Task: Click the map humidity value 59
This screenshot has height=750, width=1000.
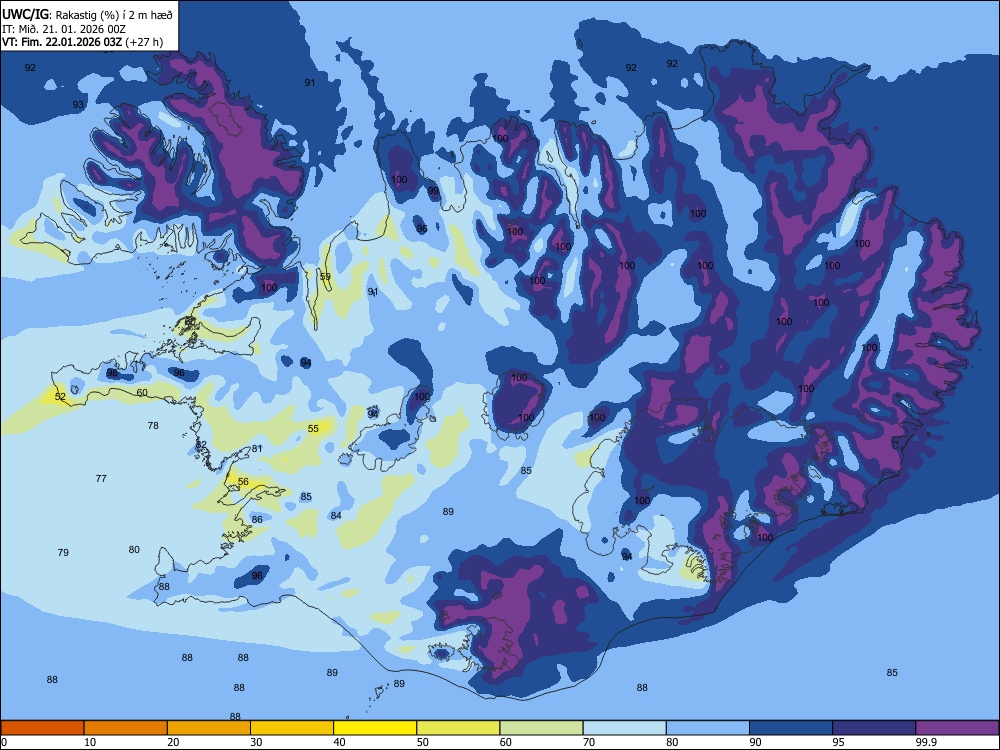Action: [x=325, y=276]
